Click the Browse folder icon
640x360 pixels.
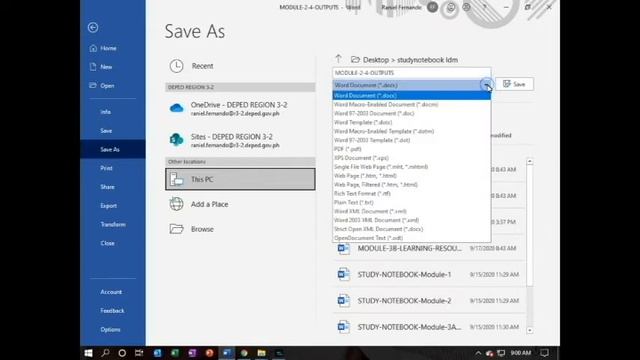(176, 229)
